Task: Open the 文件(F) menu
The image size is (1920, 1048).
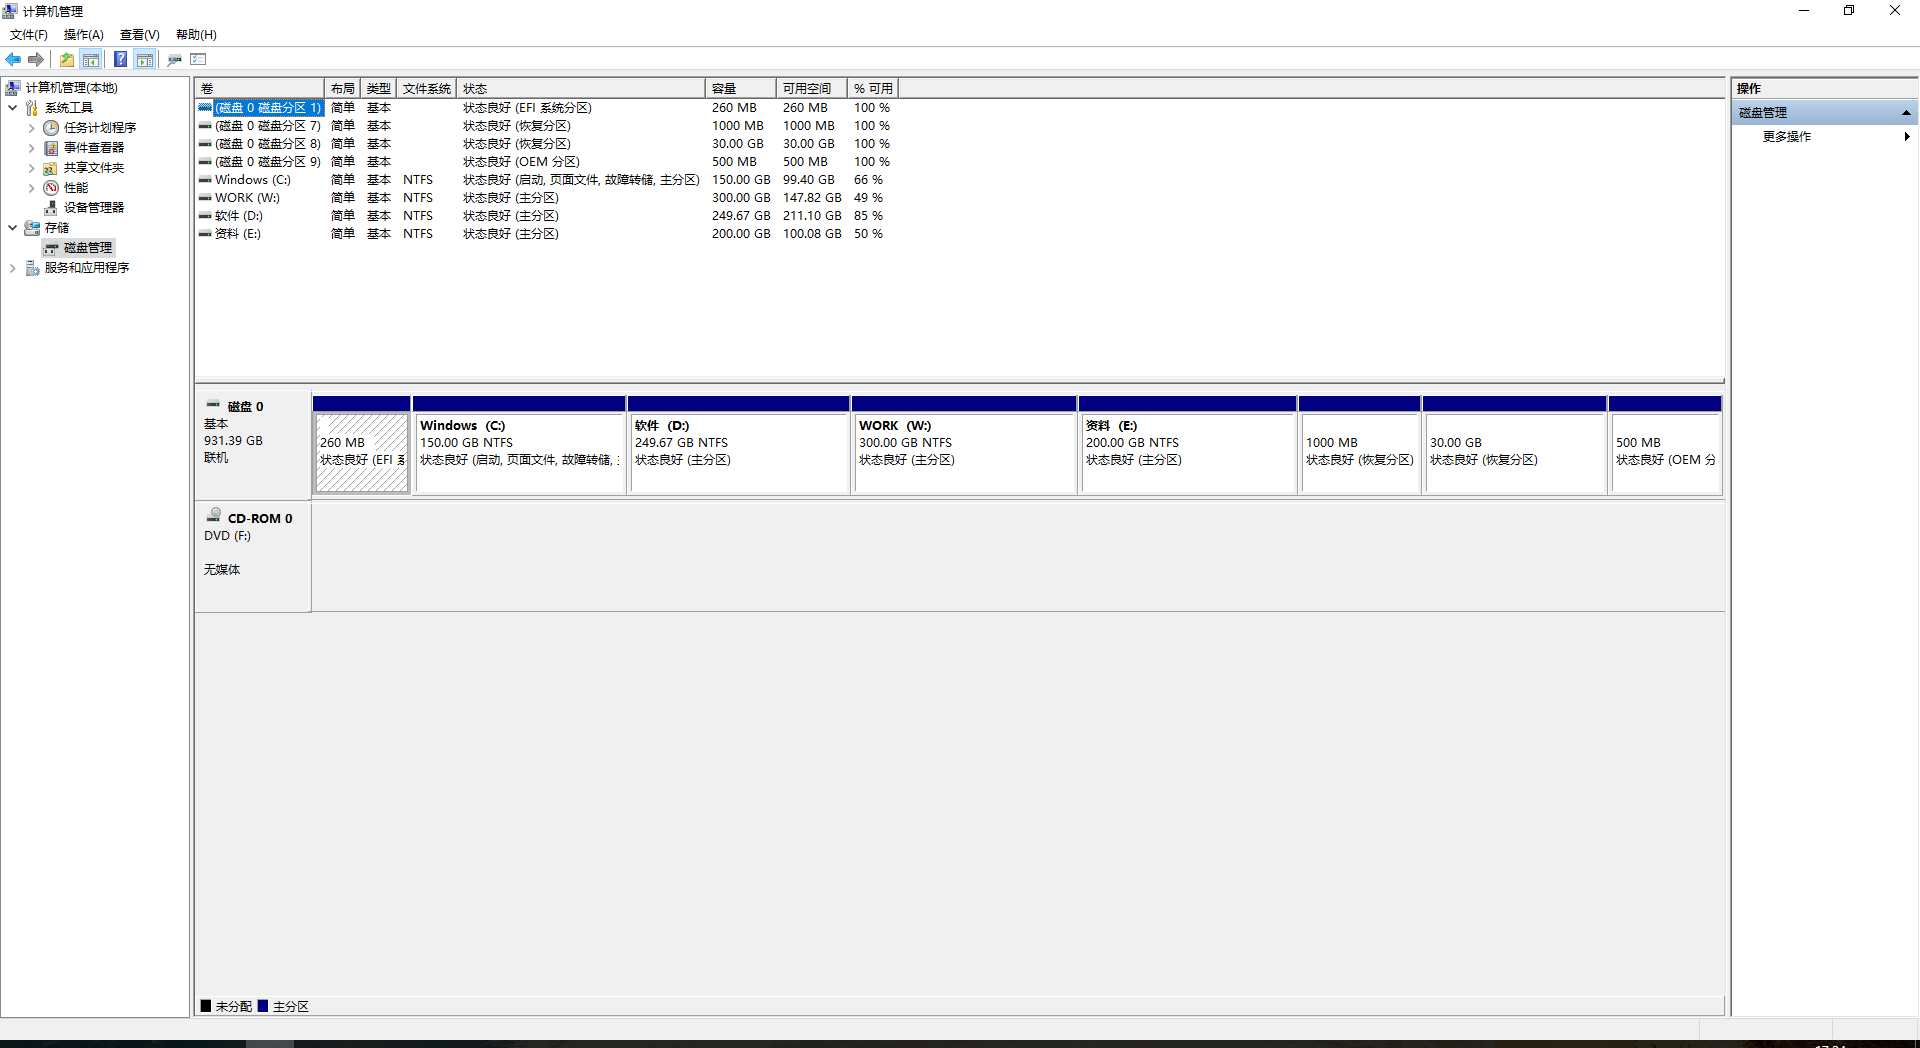Action: pos(29,35)
